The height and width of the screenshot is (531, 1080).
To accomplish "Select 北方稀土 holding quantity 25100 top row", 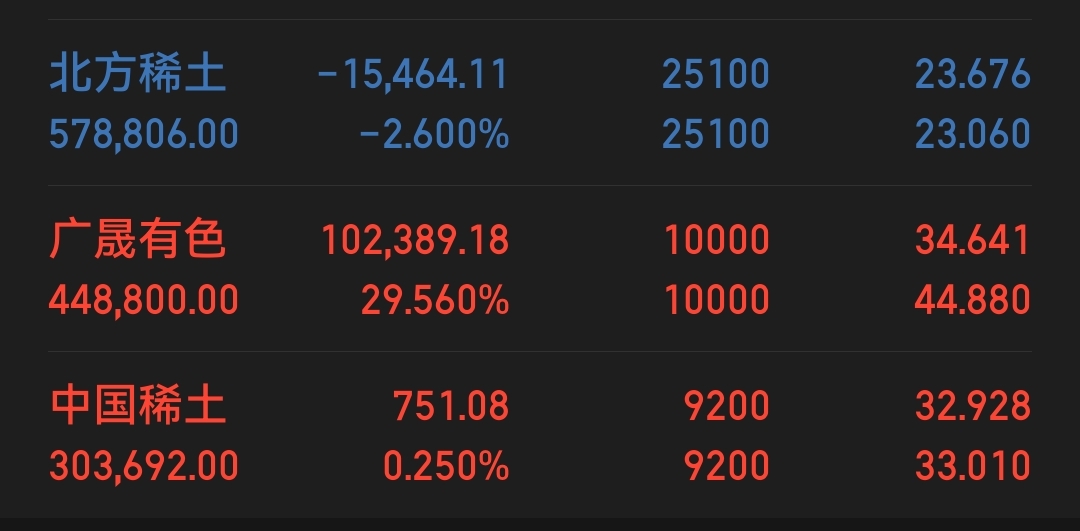I will (x=716, y=74).
